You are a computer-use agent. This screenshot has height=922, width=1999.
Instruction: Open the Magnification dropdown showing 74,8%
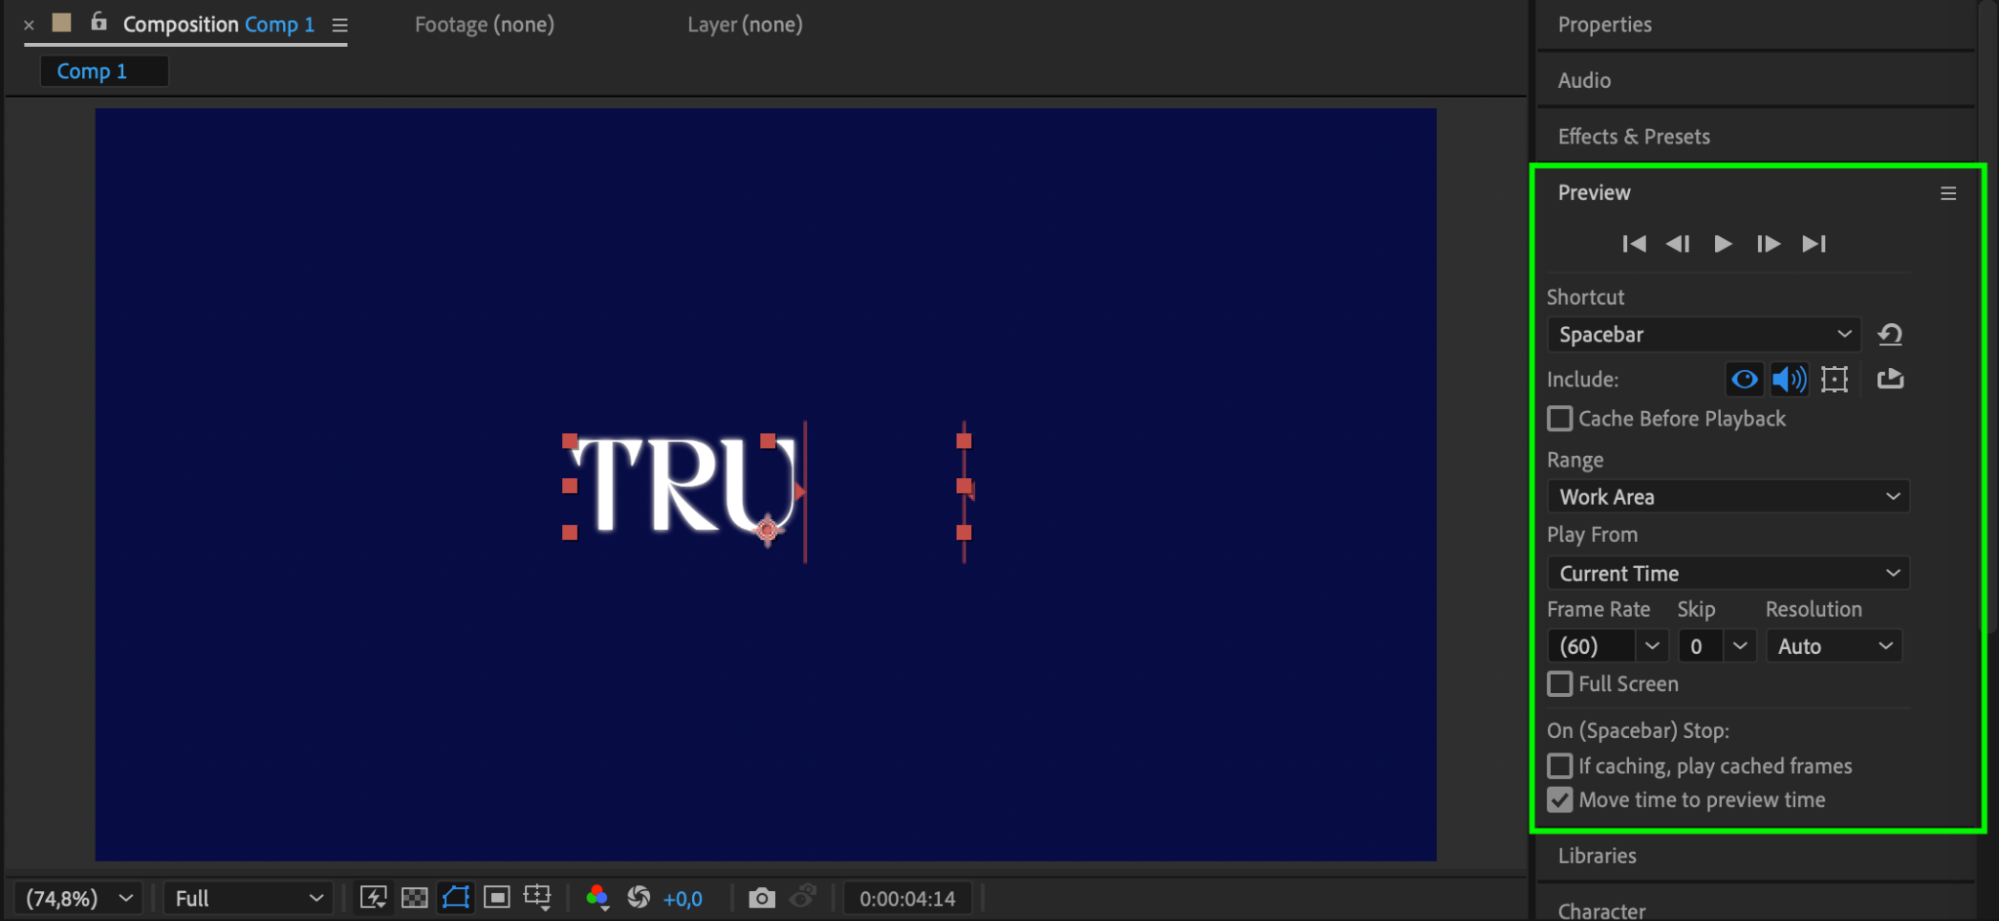77,897
